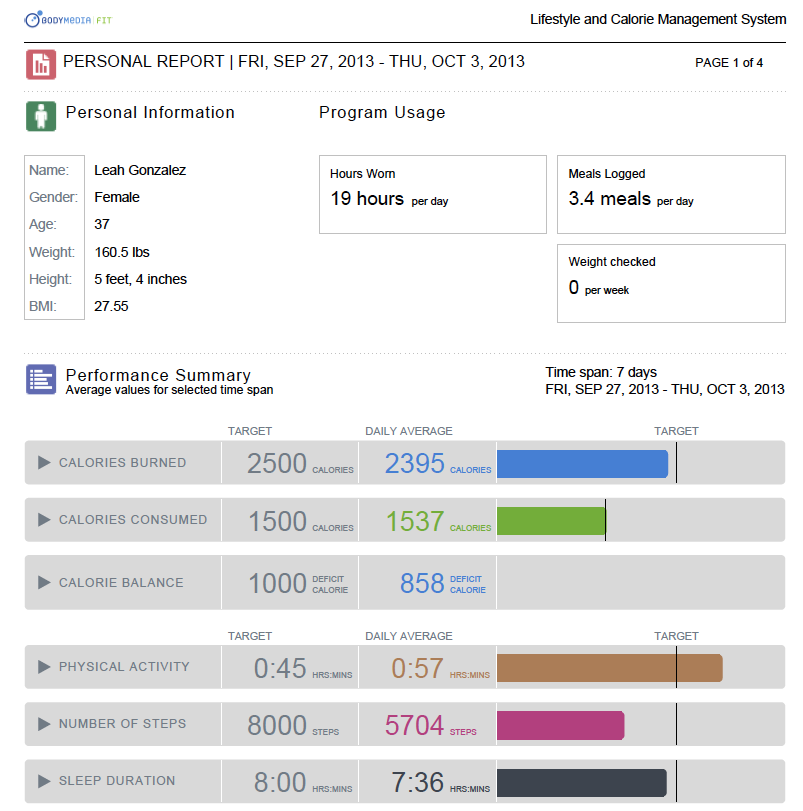Viewport: 803px width, 811px height.
Task: Expand the Sleep Duration row
Action: click(x=44, y=781)
